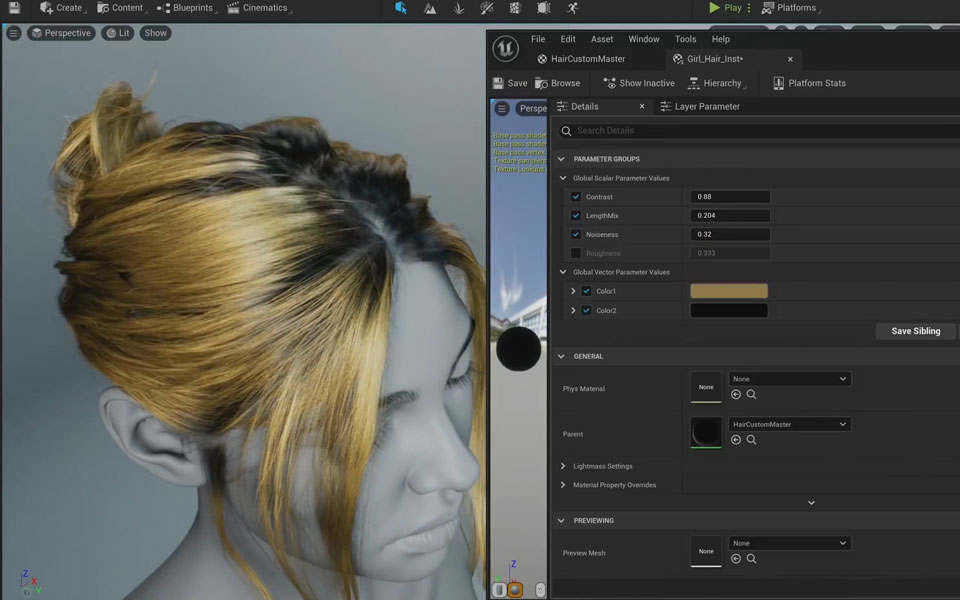
Task: Open Platform Stats panel
Action: click(x=809, y=83)
